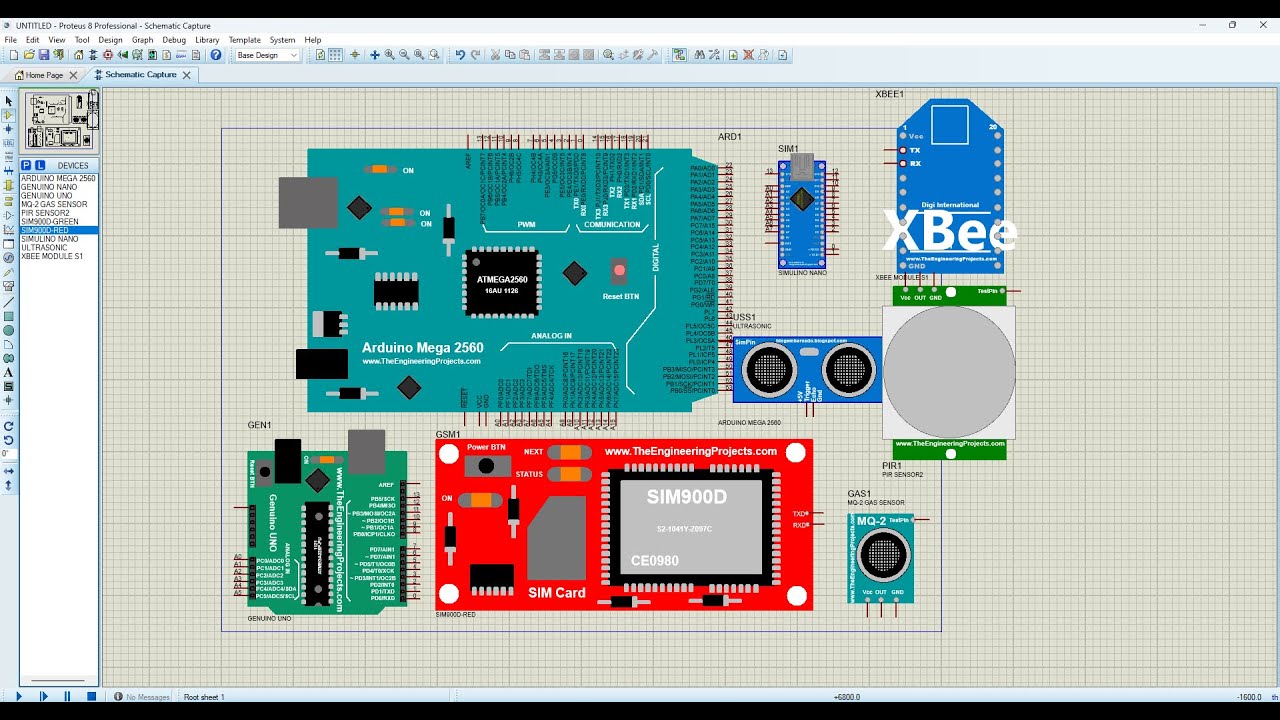Image resolution: width=1280 pixels, height=720 pixels.
Task: Open the Library menu
Action: tap(207, 40)
